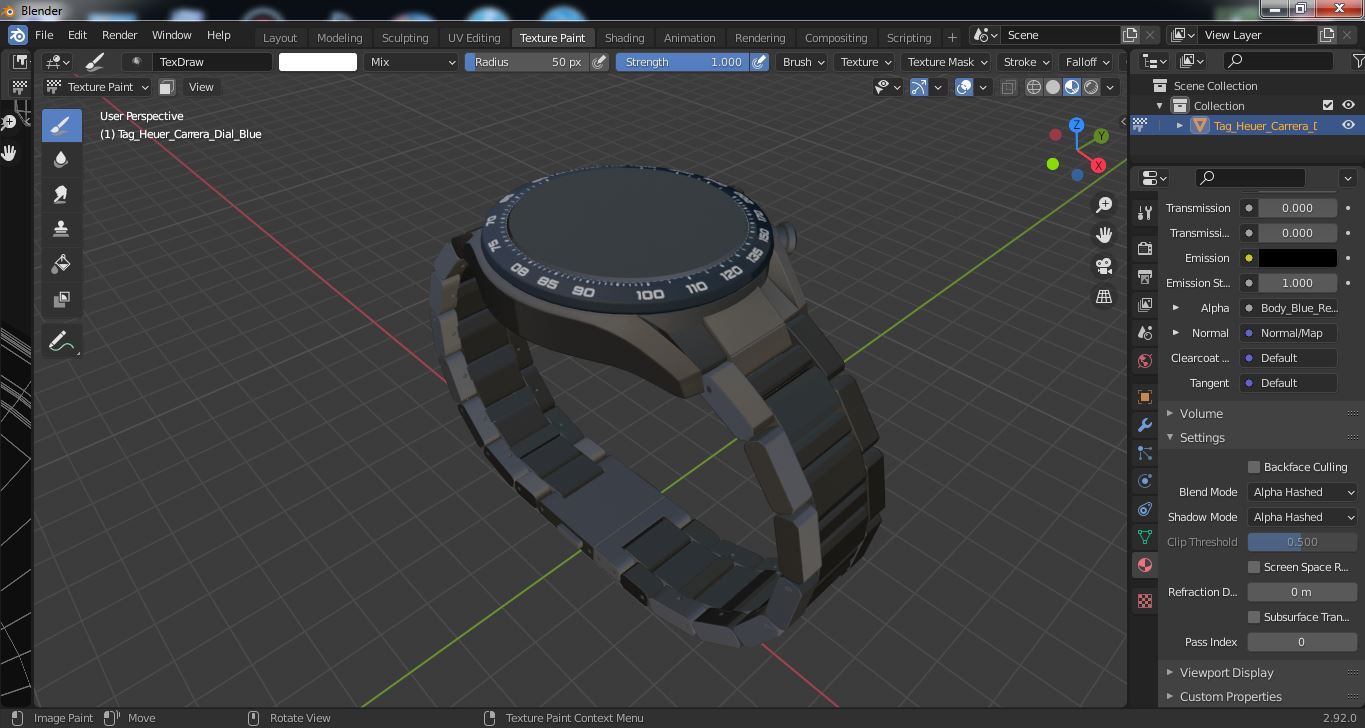
Task: Select the Annotate tool
Action: pyautogui.click(x=61, y=342)
